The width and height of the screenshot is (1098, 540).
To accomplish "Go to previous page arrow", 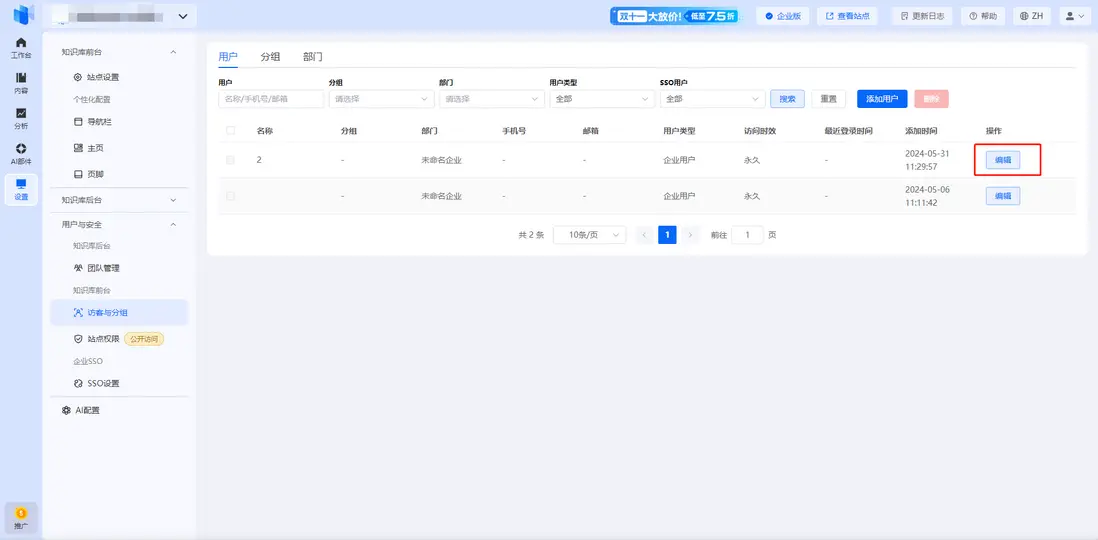I will [644, 235].
